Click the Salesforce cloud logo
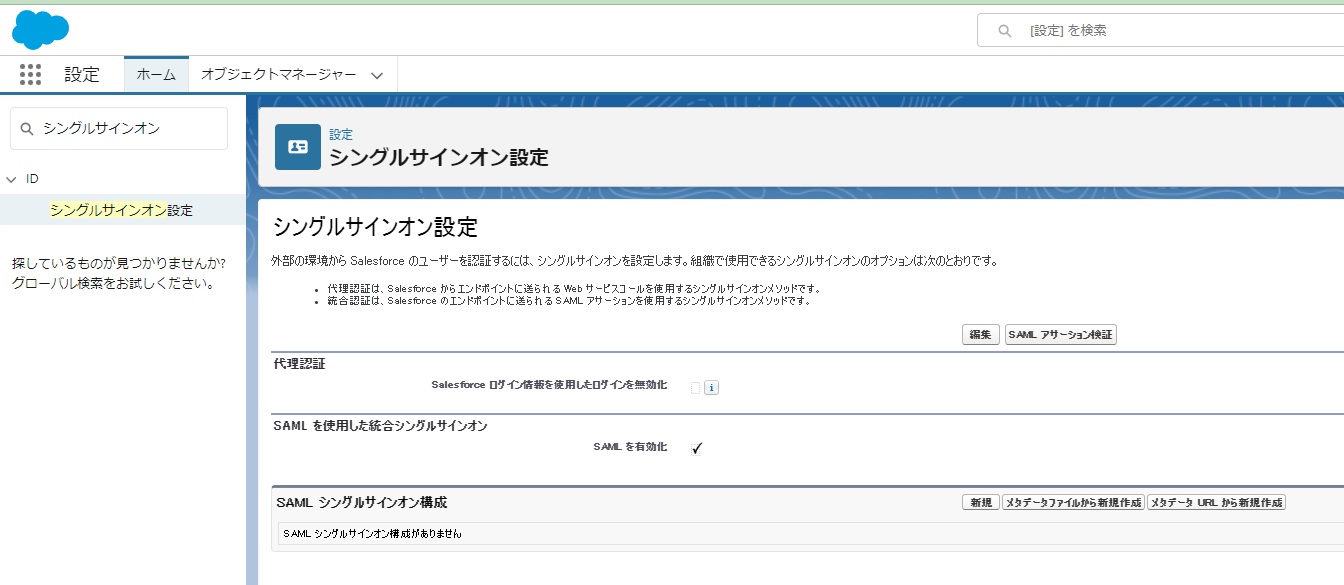 point(41,30)
